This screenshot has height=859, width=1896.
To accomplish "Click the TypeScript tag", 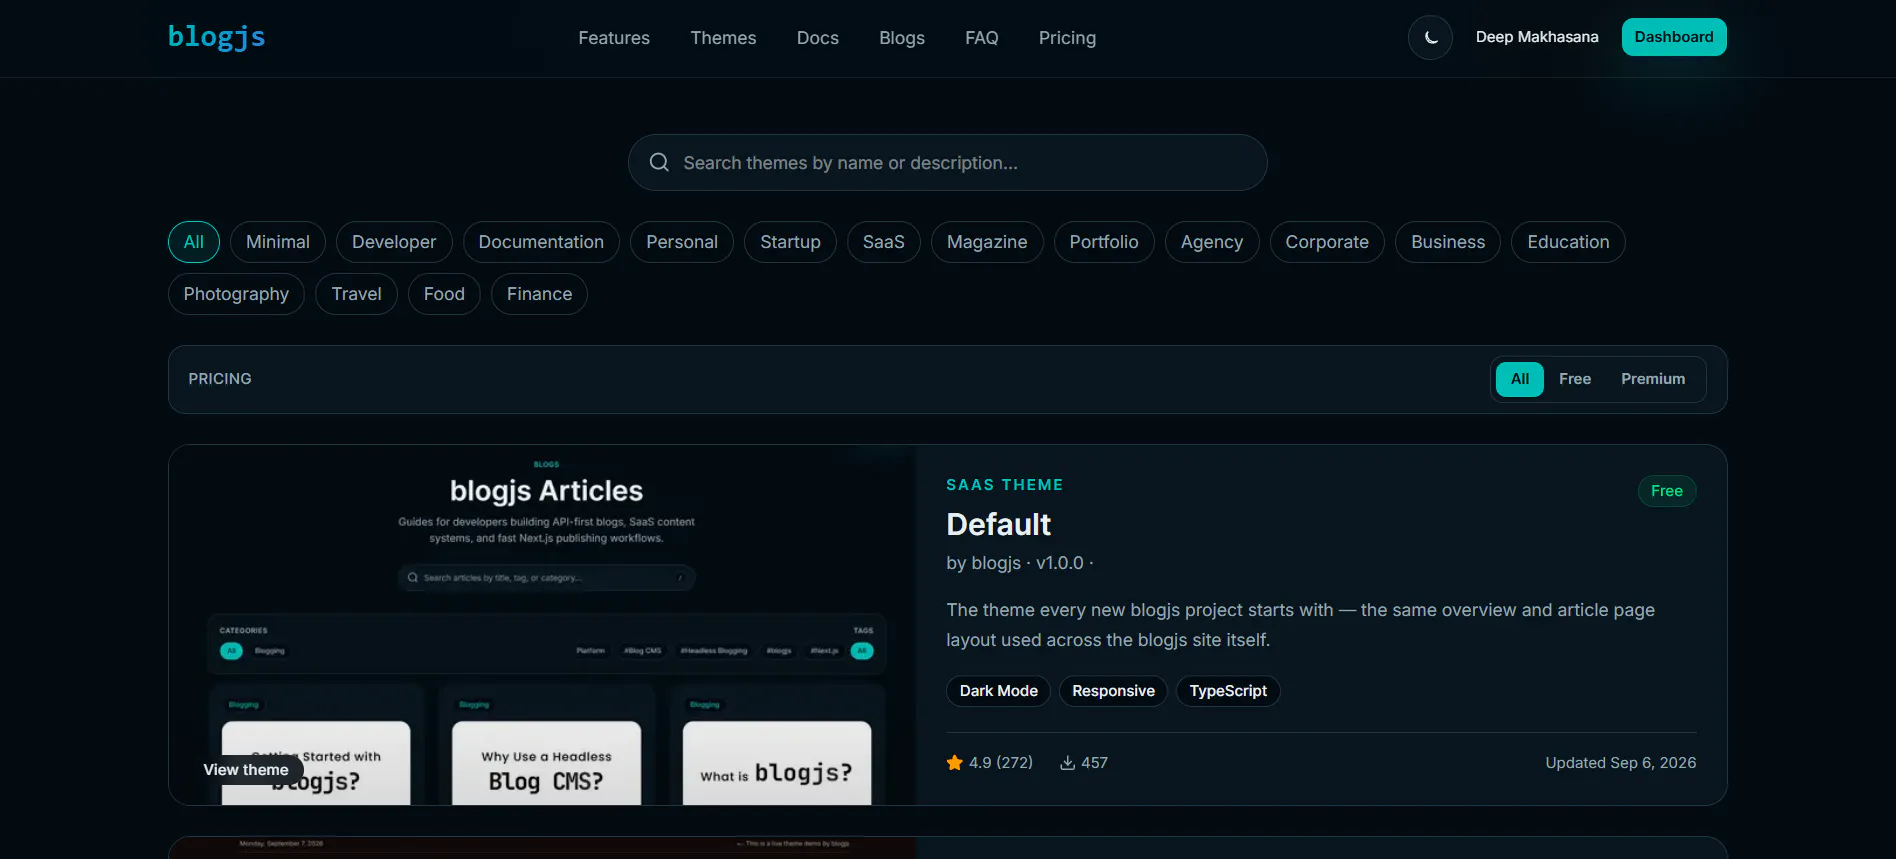I will (x=1228, y=691).
